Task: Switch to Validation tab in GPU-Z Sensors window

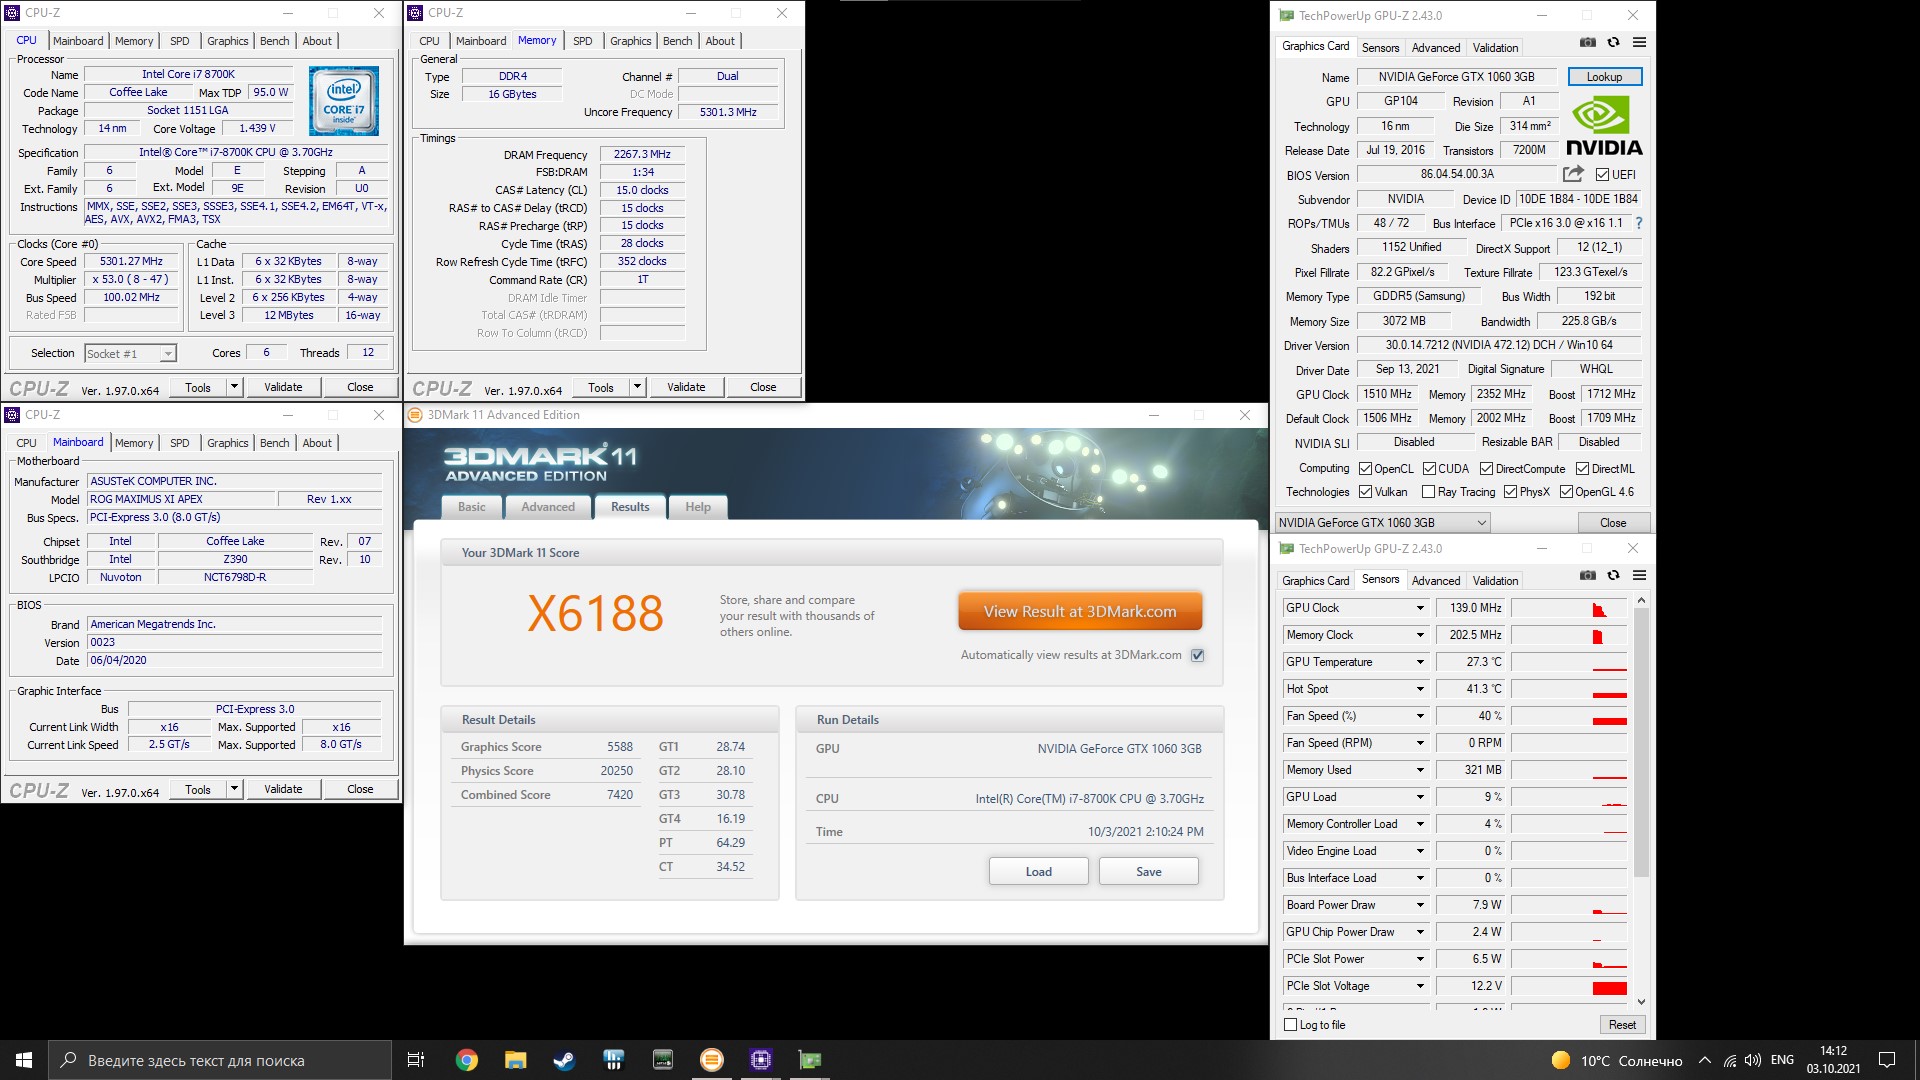Action: tap(1495, 580)
